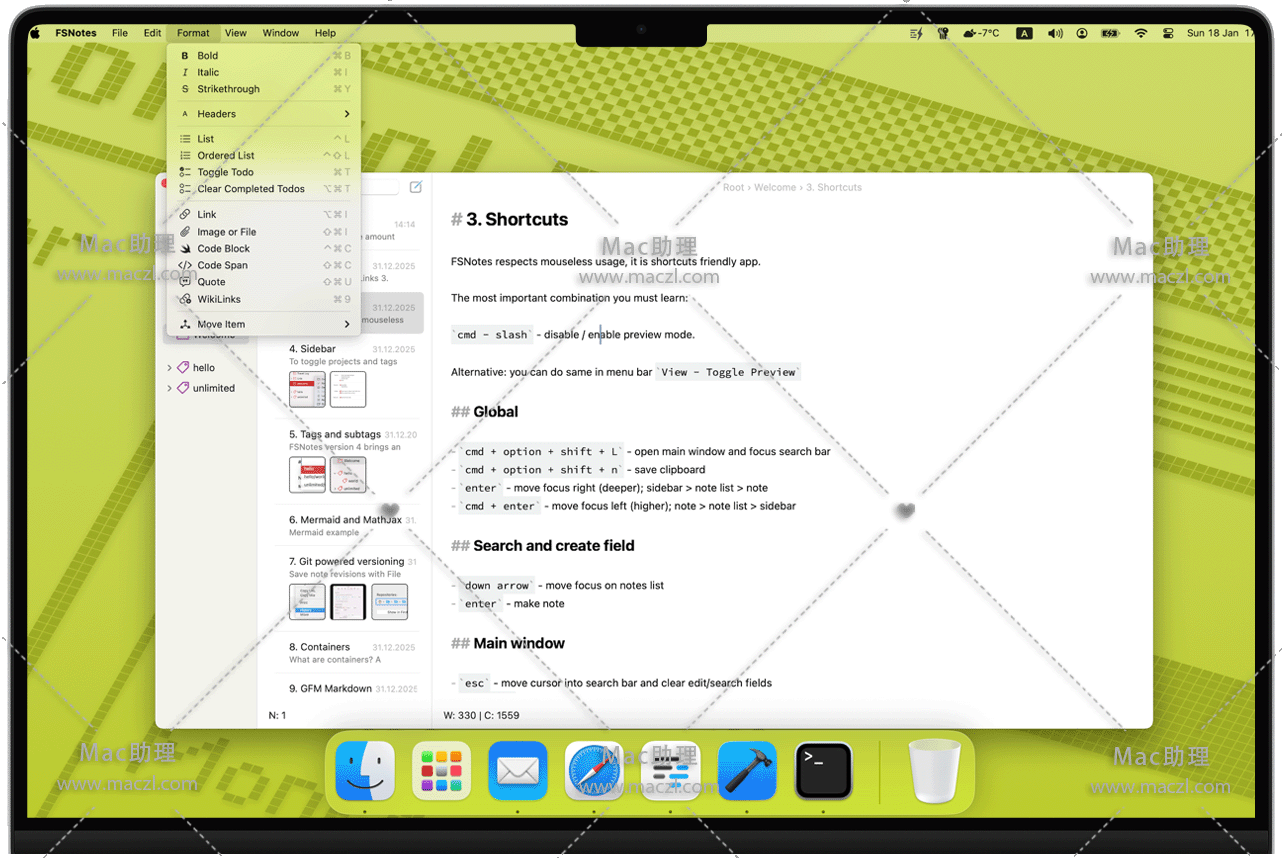Image resolution: width=1282 pixels, height=858 pixels.
Task: Click the Strikethrough S icon
Action: (x=185, y=89)
